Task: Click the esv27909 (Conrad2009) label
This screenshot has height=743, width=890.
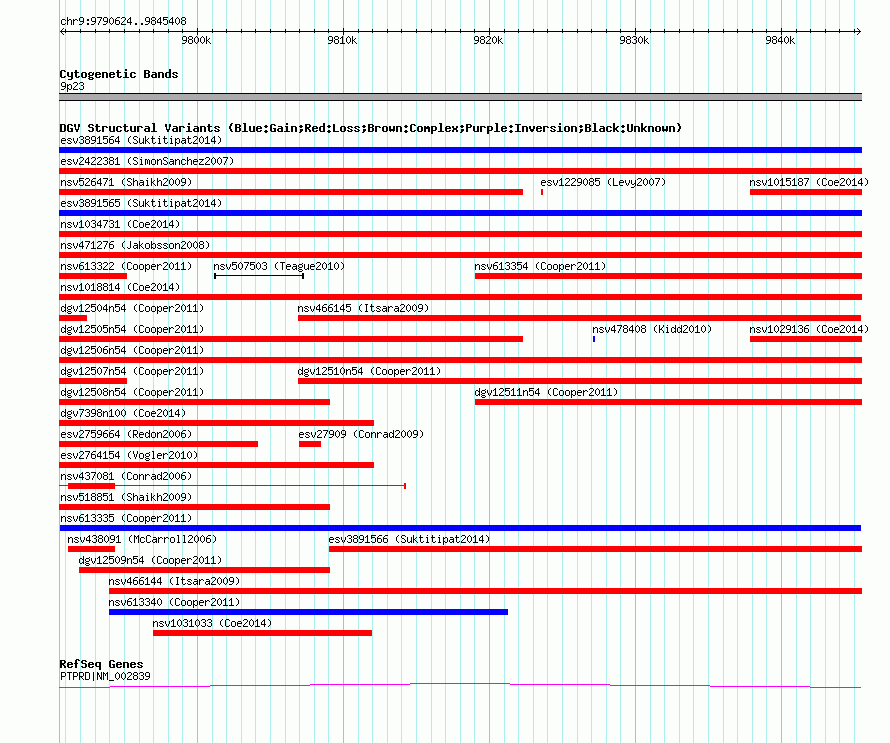Action: coord(361,434)
